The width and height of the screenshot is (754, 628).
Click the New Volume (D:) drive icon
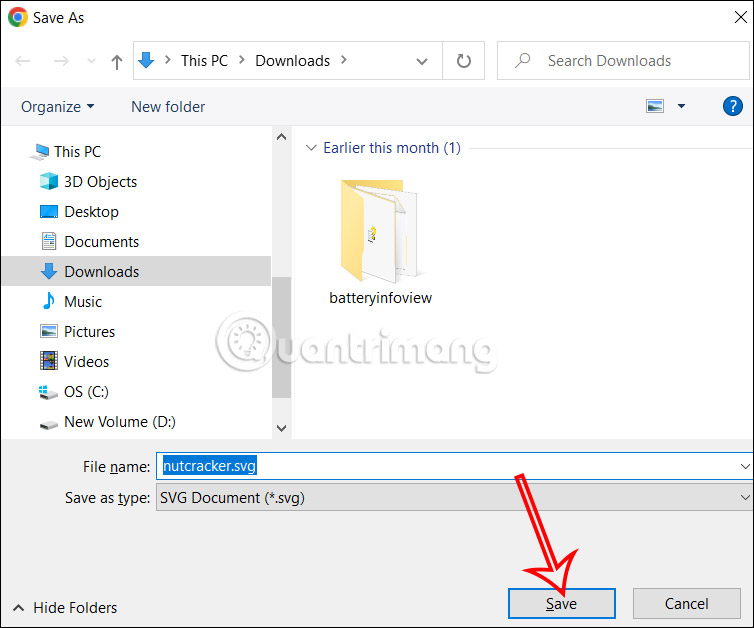click(x=49, y=425)
